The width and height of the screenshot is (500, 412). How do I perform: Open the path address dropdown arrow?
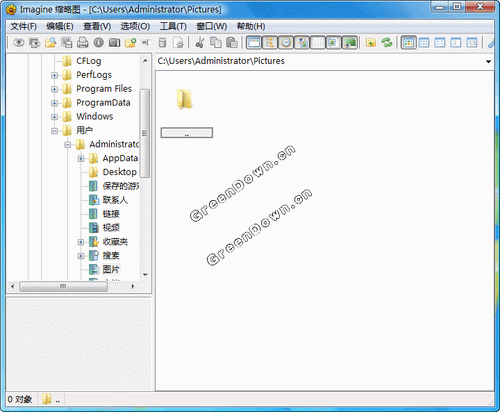[488, 61]
